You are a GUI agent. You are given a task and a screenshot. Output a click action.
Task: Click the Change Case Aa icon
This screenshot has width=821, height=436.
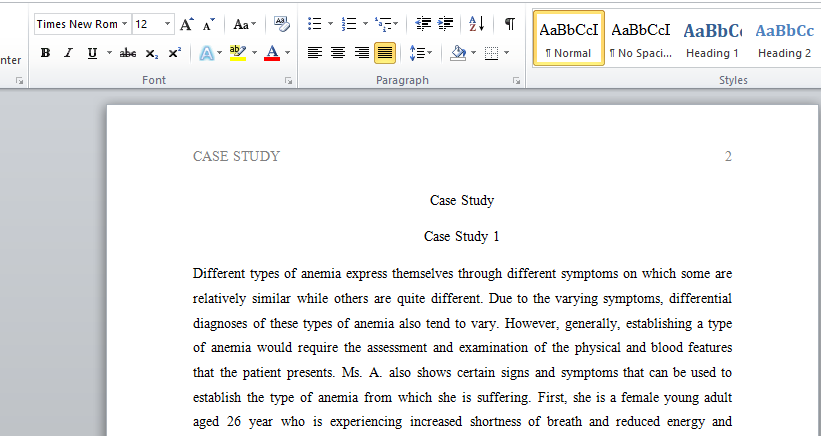(x=244, y=25)
